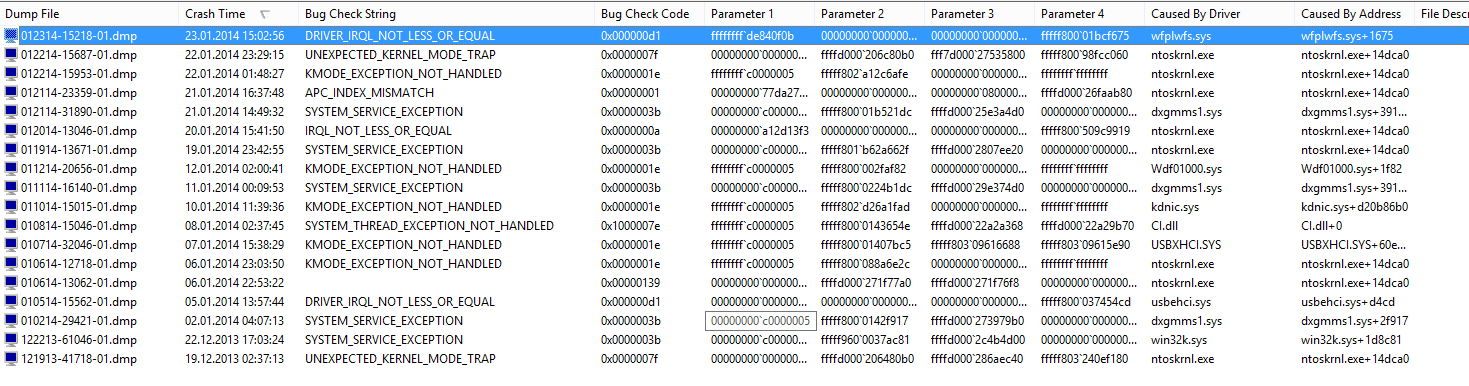This screenshot has width=1469, height=386.
Task: Click the sort arrow in Crash Time header
Action: [x=264, y=14]
